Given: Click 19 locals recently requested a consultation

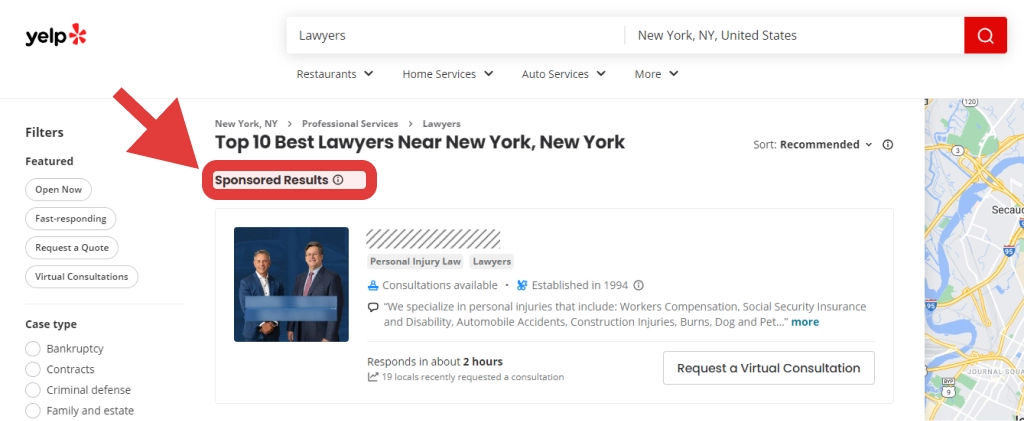Looking at the screenshot, I should coord(473,377).
